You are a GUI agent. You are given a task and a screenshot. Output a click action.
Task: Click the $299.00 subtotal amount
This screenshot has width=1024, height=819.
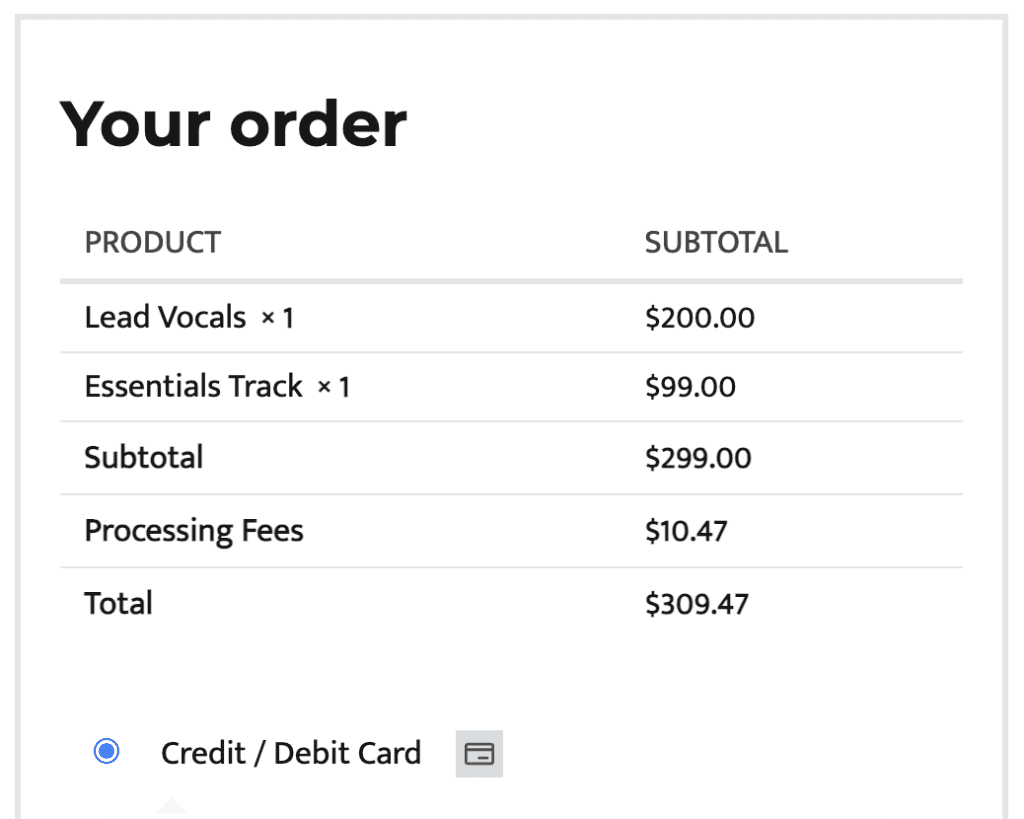coord(698,458)
